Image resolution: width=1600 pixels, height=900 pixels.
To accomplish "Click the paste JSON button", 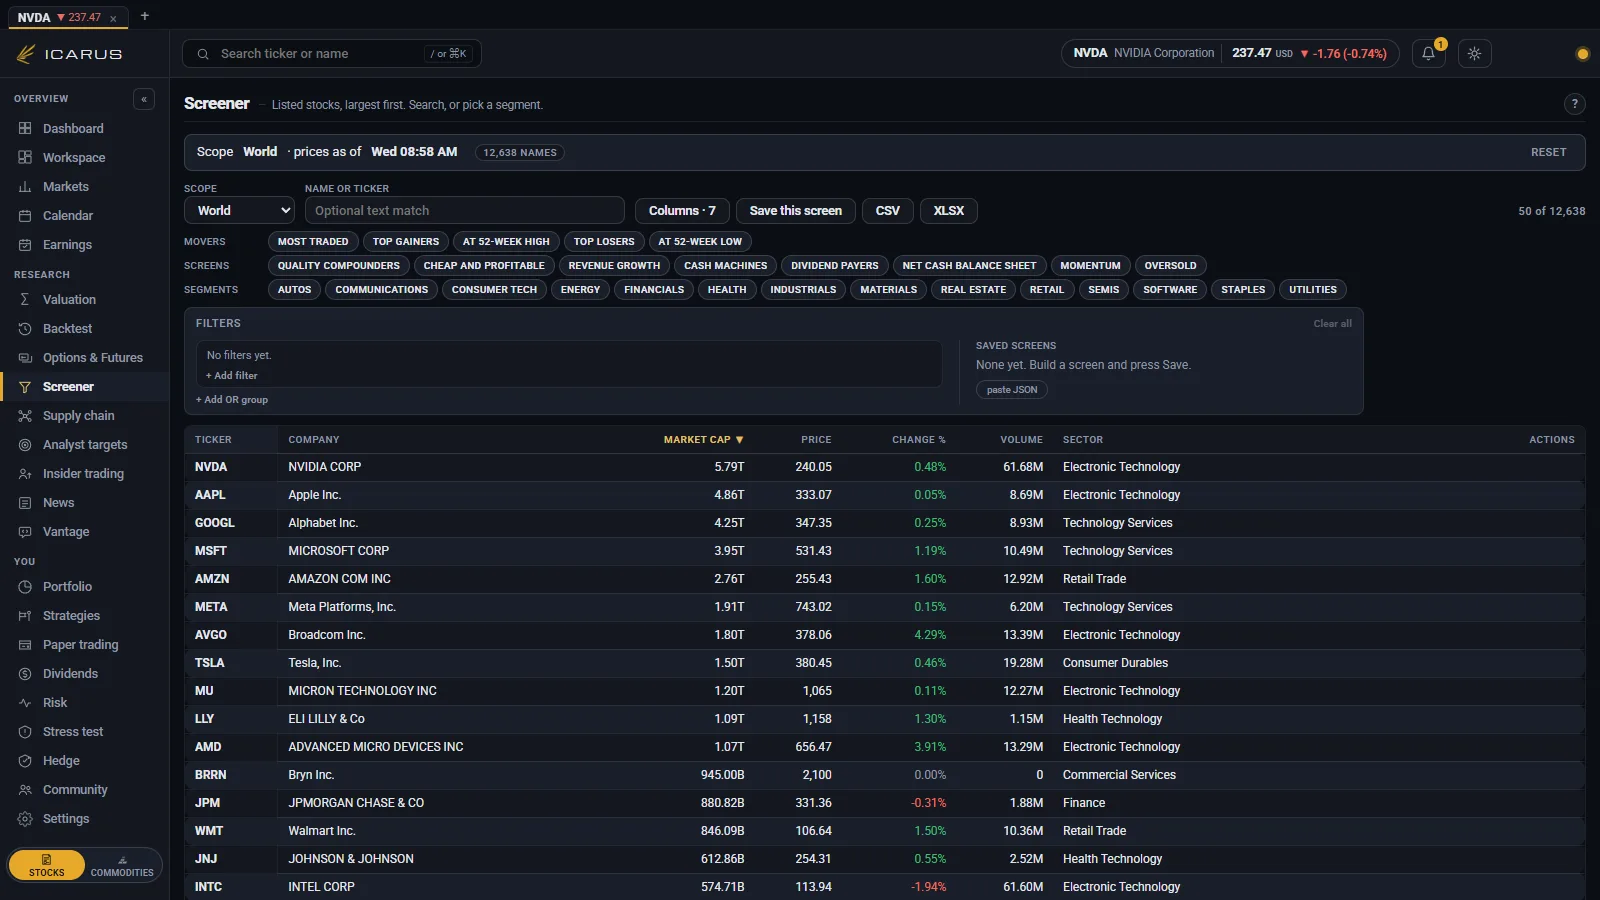I will (x=1011, y=389).
